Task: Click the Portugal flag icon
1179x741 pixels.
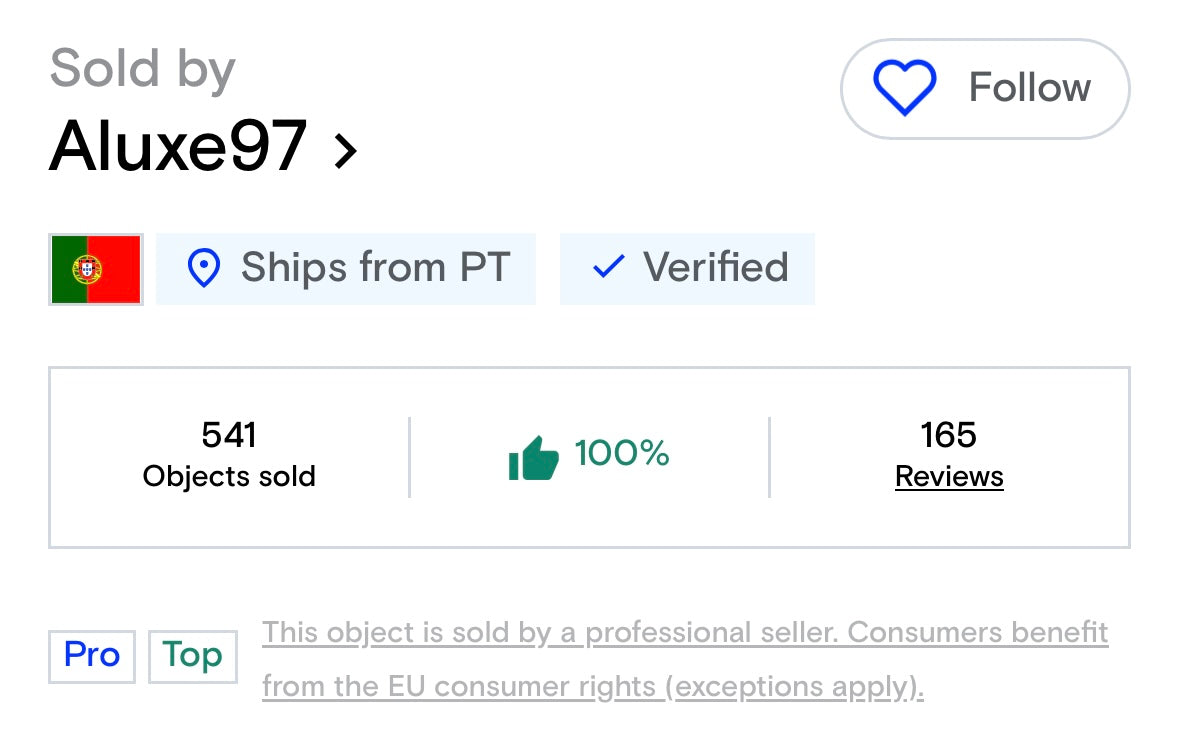Action: 96,269
